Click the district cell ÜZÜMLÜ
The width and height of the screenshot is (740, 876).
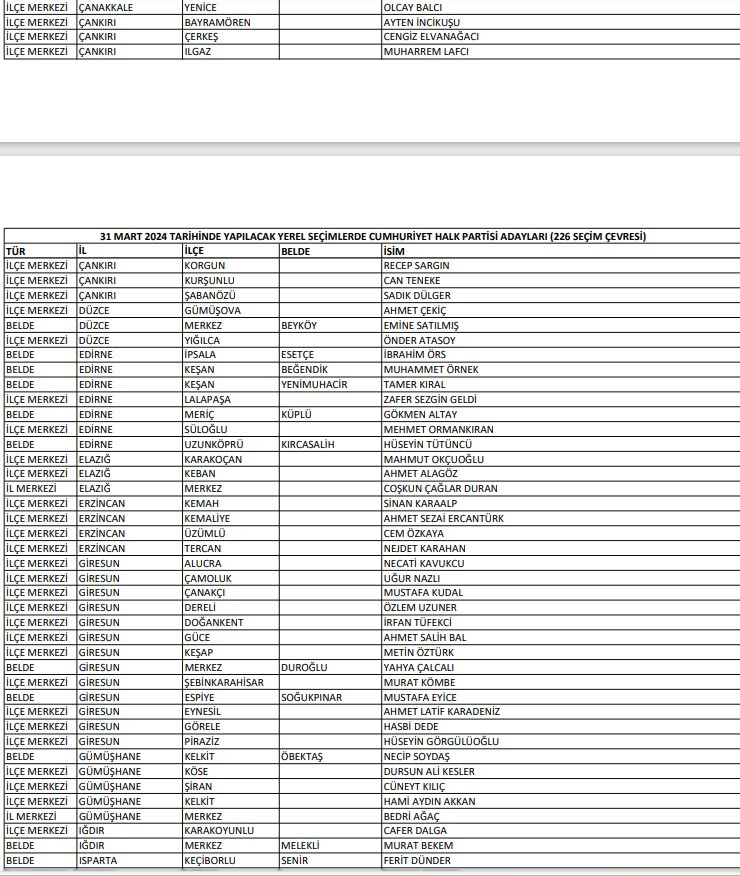click(x=204, y=534)
